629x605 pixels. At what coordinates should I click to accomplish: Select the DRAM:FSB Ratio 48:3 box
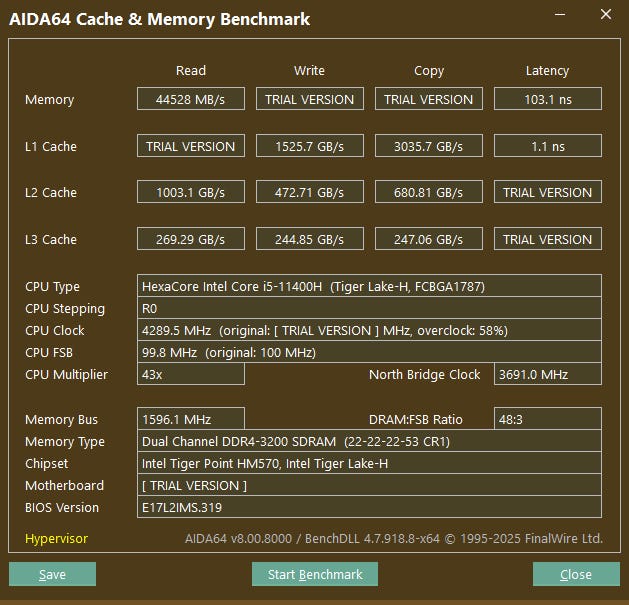coord(547,419)
